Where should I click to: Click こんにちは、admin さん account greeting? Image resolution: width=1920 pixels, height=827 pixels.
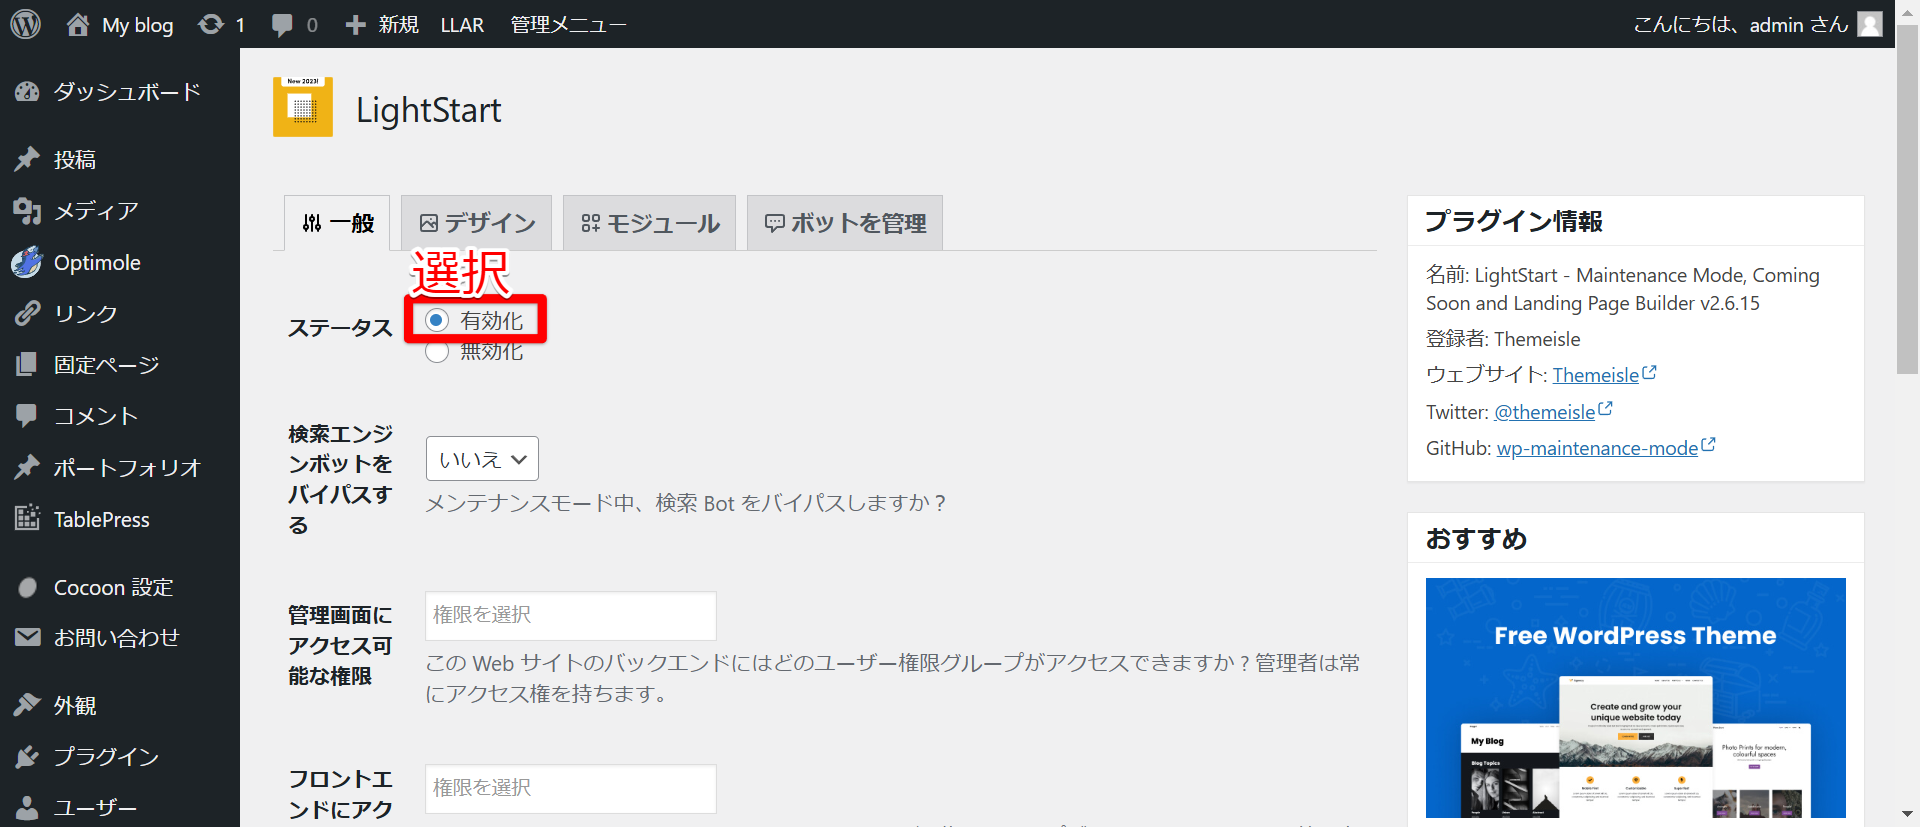tap(1740, 25)
